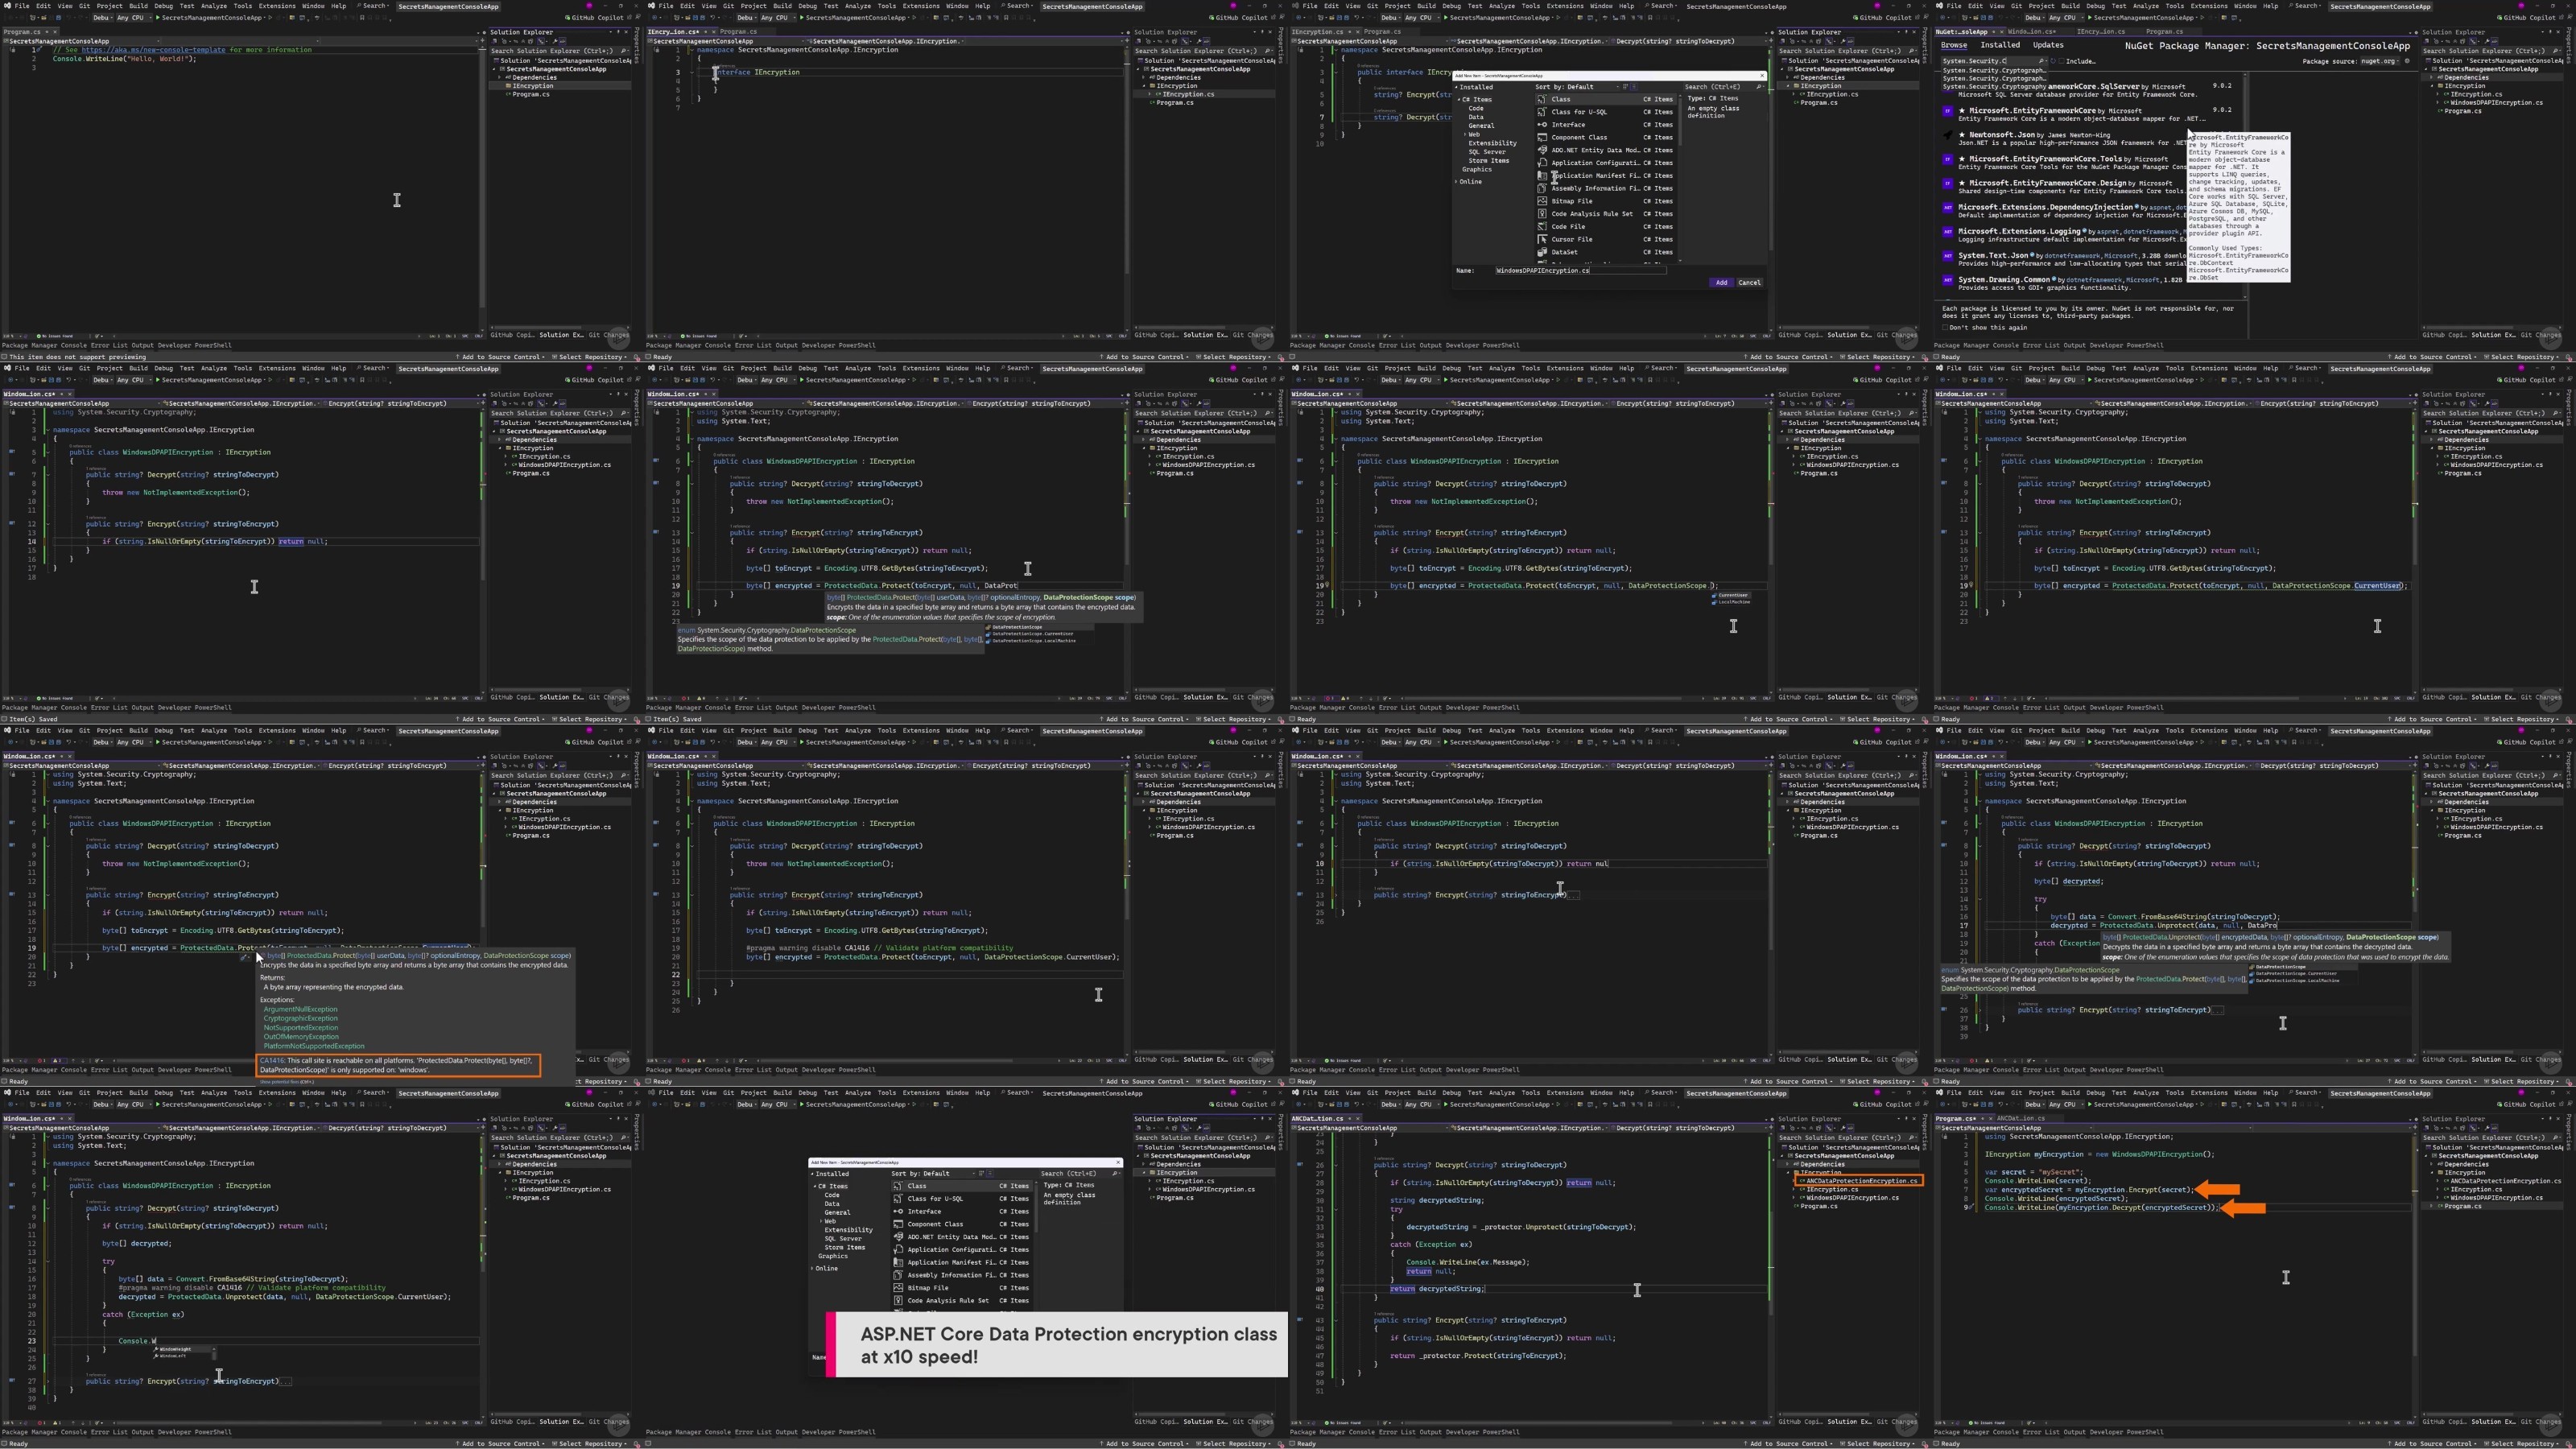
Task: Click Name field containing WindowsDPAPIEncryption.cs
Action: click(x=1580, y=271)
